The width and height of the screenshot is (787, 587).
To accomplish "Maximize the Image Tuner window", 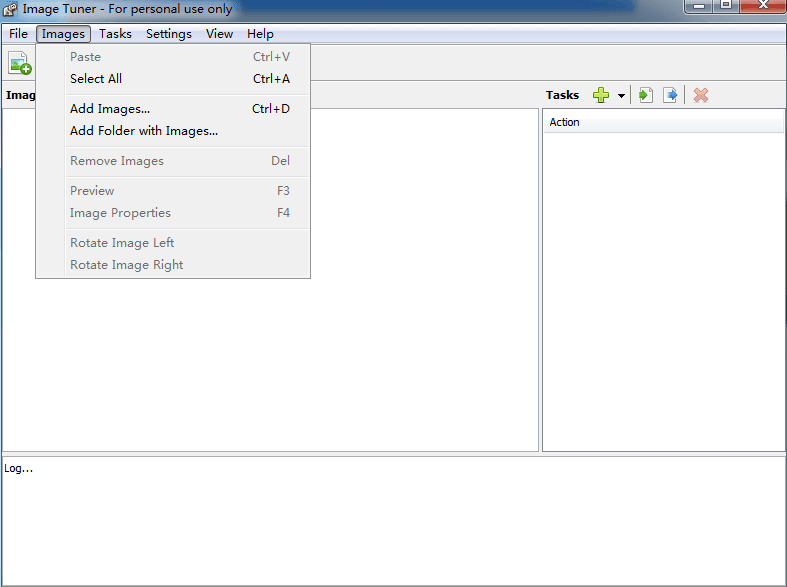I will click(x=726, y=6).
